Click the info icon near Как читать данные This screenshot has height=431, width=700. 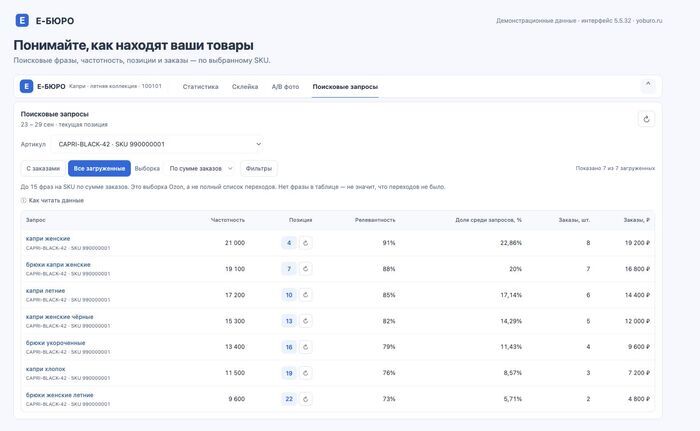24,201
